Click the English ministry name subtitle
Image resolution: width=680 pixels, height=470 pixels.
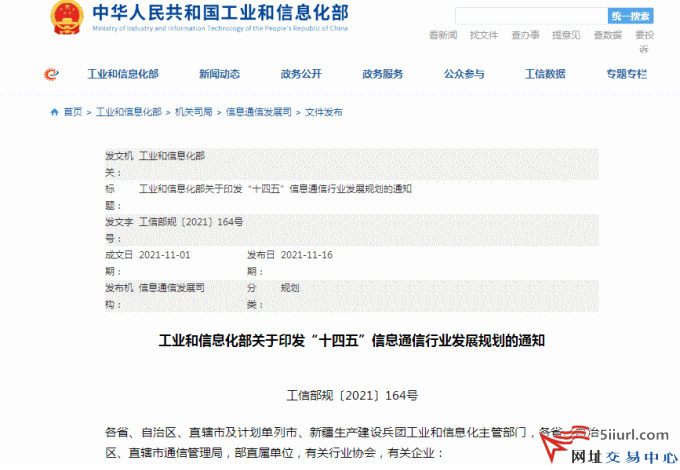220,29
